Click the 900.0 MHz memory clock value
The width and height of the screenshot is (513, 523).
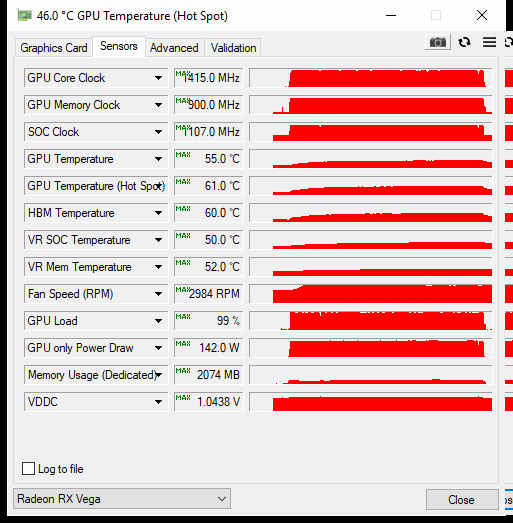pos(209,105)
